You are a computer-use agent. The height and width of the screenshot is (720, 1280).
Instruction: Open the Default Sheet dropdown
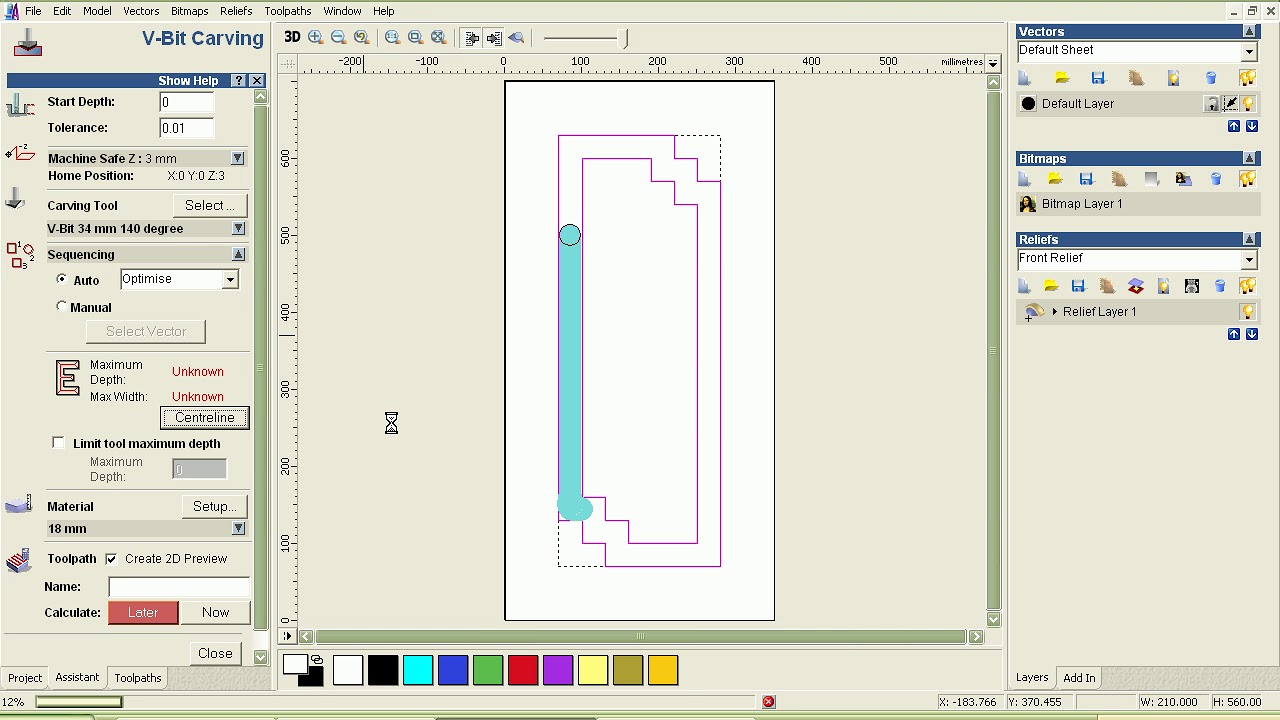[x=1249, y=51]
